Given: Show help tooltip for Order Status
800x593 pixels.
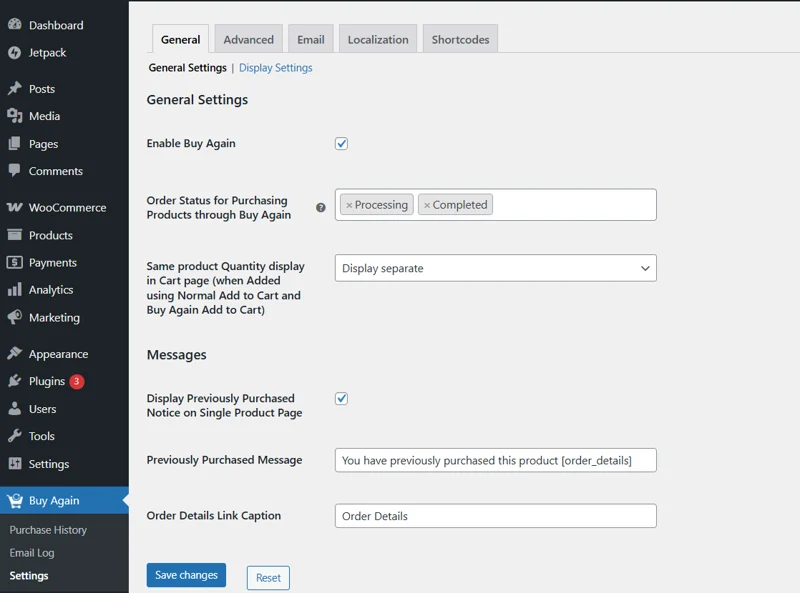Looking at the screenshot, I should pos(320,207).
